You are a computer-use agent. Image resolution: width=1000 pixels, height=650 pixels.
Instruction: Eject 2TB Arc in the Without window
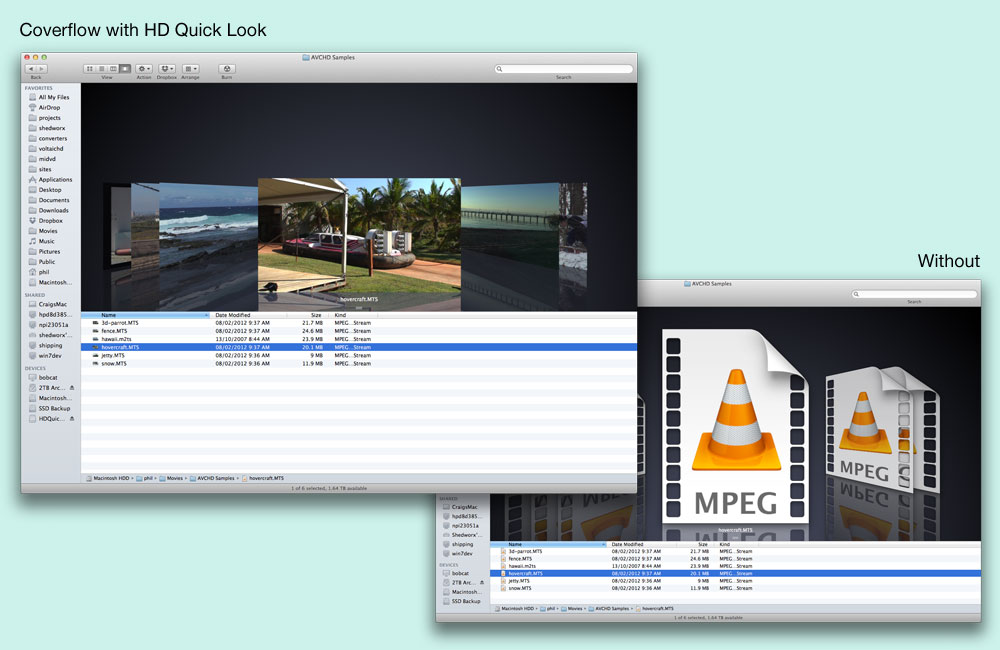[482, 582]
